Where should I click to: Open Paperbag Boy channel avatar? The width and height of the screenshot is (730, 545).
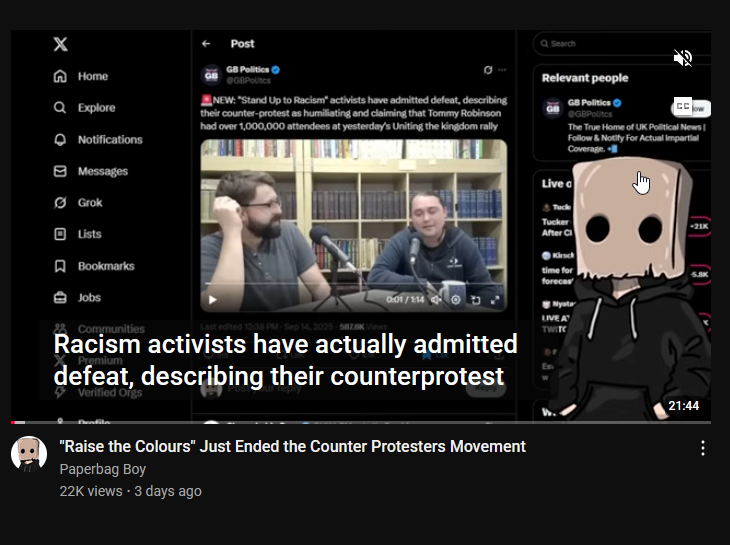[x=29, y=454]
